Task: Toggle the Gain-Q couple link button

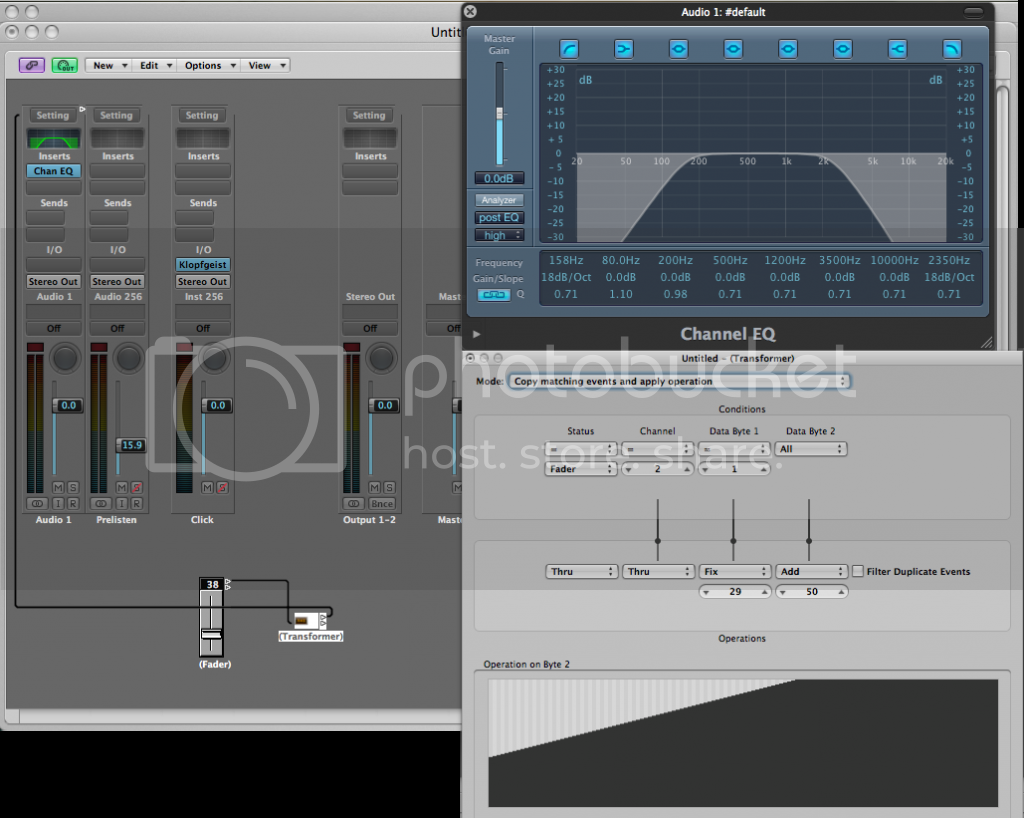Action: [493, 295]
